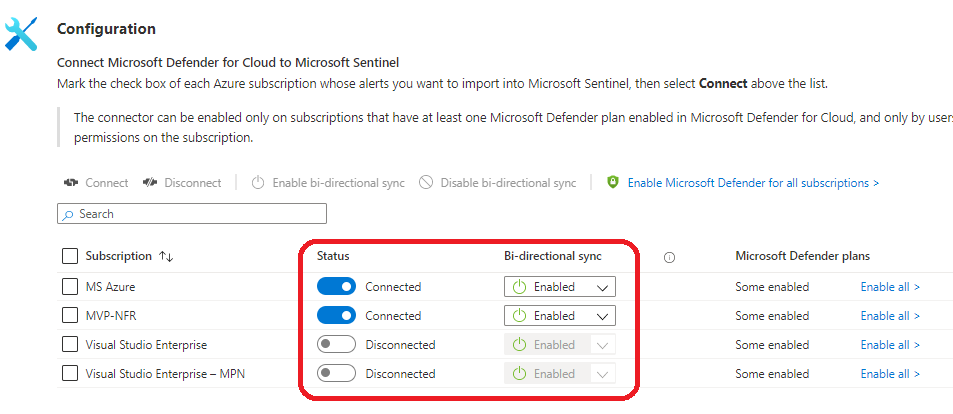The width and height of the screenshot is (953, 414).
Task: Open Enable Microsoft Defender for all subscriptions link
Action: coord(753,183)
